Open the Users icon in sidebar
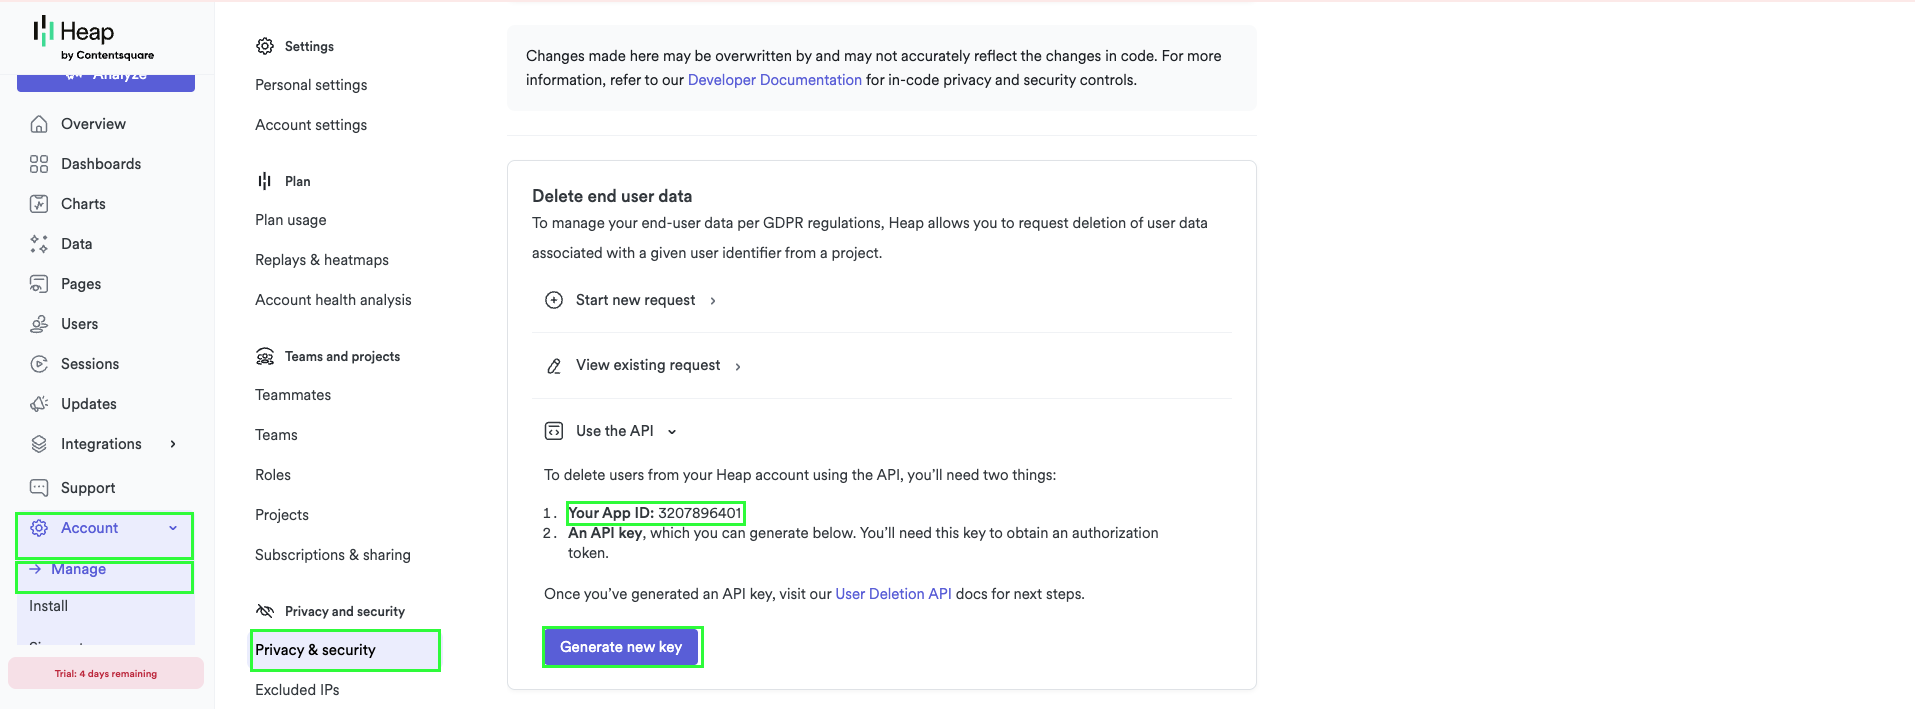Viewport: 1915px width, 709px height. (x=39, y=324)
